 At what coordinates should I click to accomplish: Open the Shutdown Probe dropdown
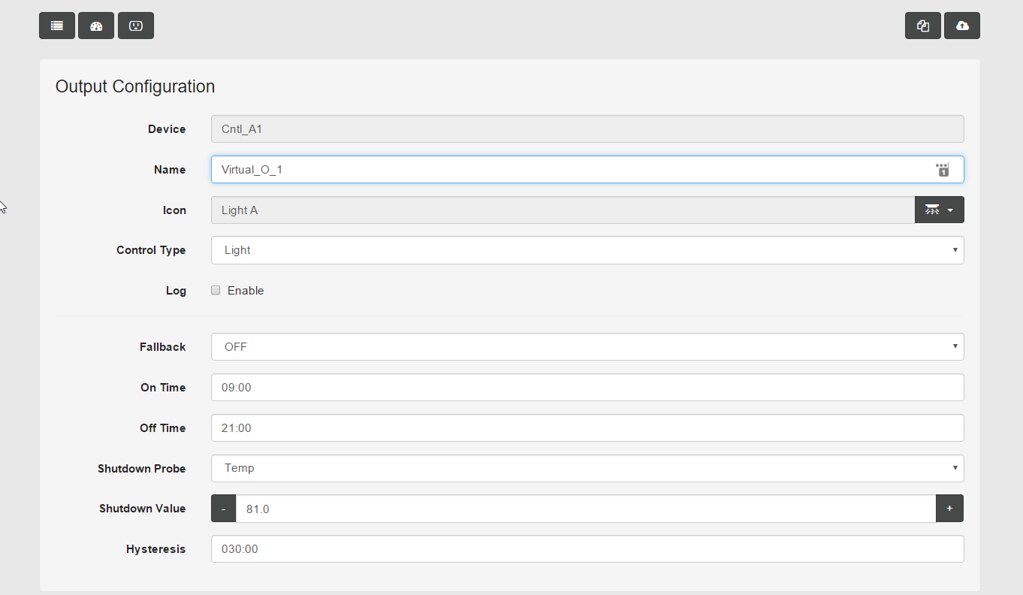(587, 468)
